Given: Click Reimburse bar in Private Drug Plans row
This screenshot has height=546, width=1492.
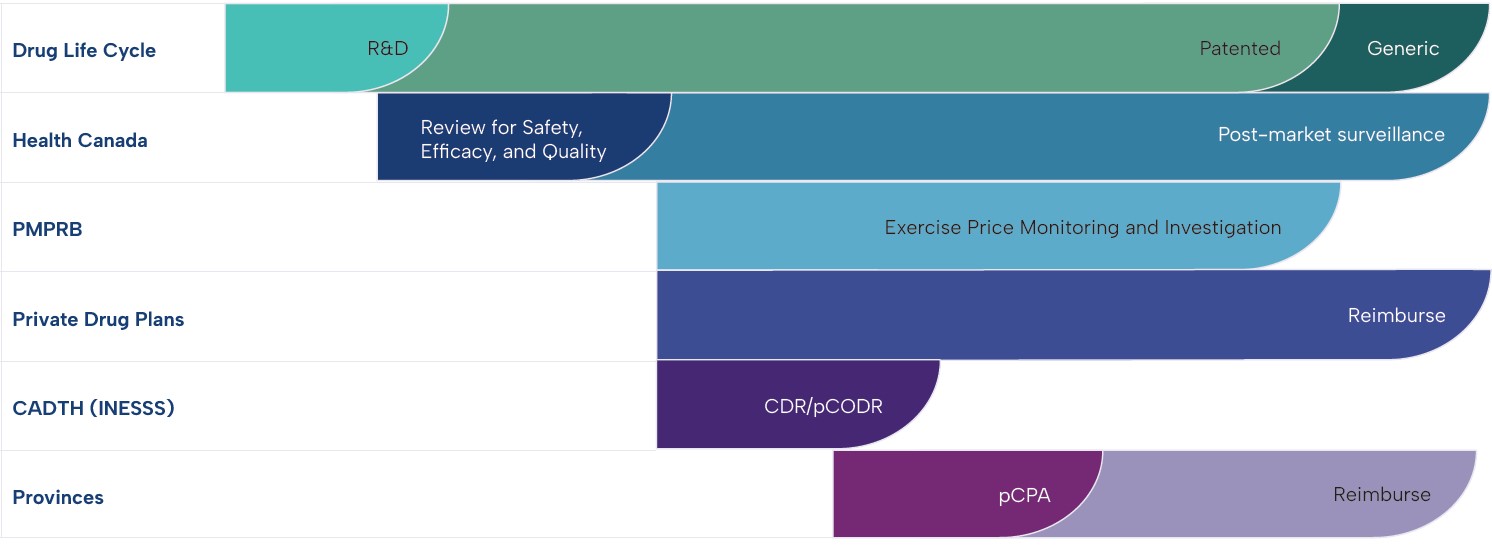Looking at the screenshot, I should tap(1050, 316).
